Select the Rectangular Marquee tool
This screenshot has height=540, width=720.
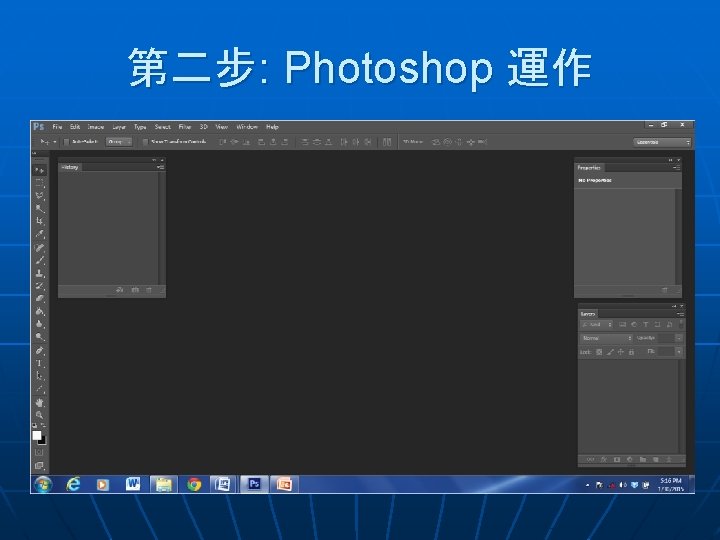39,183
